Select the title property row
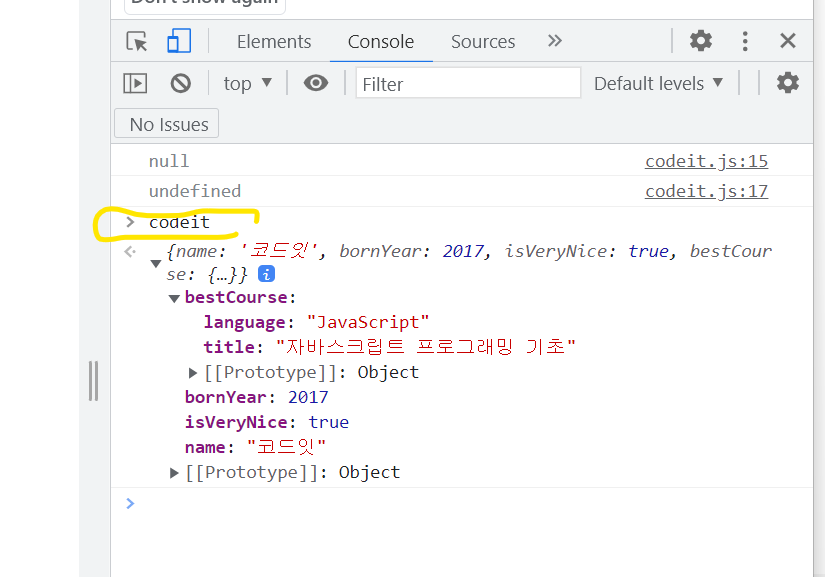This screenshot has width=825, height=577. [x=389, y=347]
